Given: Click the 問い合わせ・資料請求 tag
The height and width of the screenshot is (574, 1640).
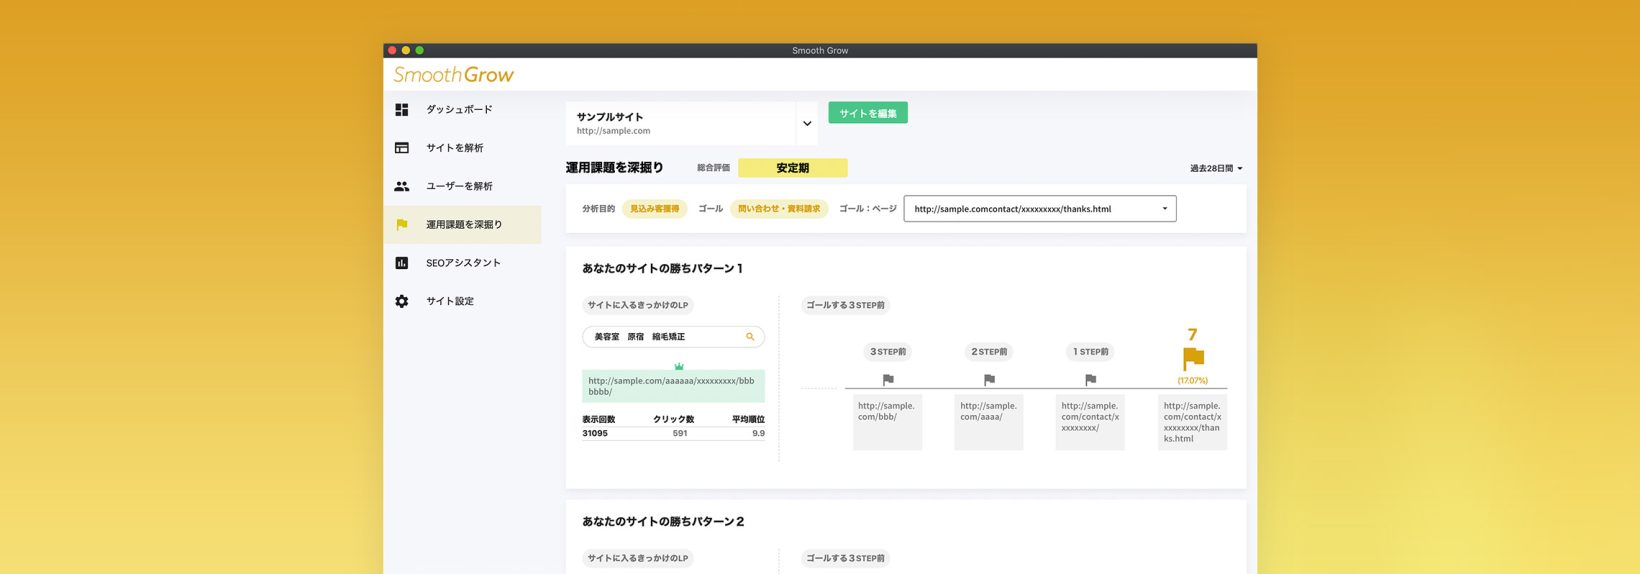Looking at the screenshot, I should click(x=779, y=209).
